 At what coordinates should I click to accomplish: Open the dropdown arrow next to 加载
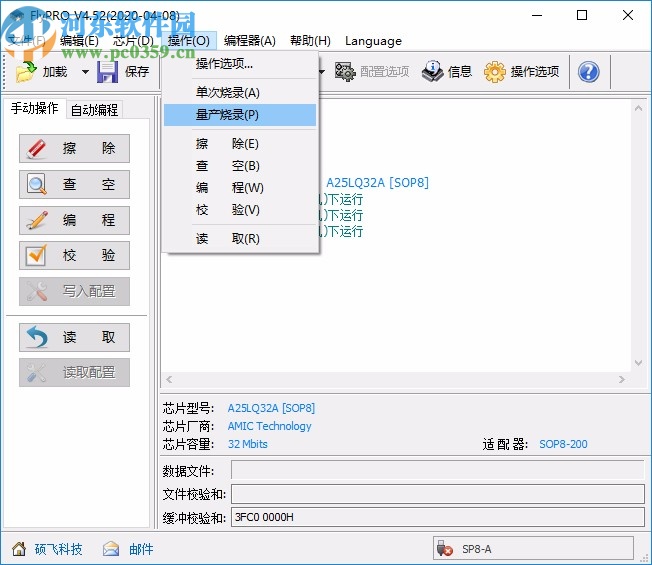click(85, 72)
